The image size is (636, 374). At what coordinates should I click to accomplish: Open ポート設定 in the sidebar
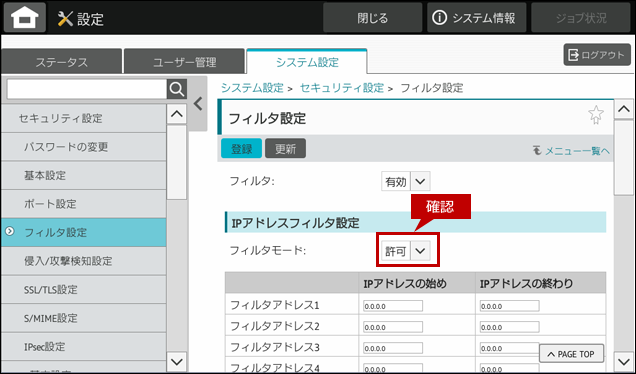(x=84, y=204)
